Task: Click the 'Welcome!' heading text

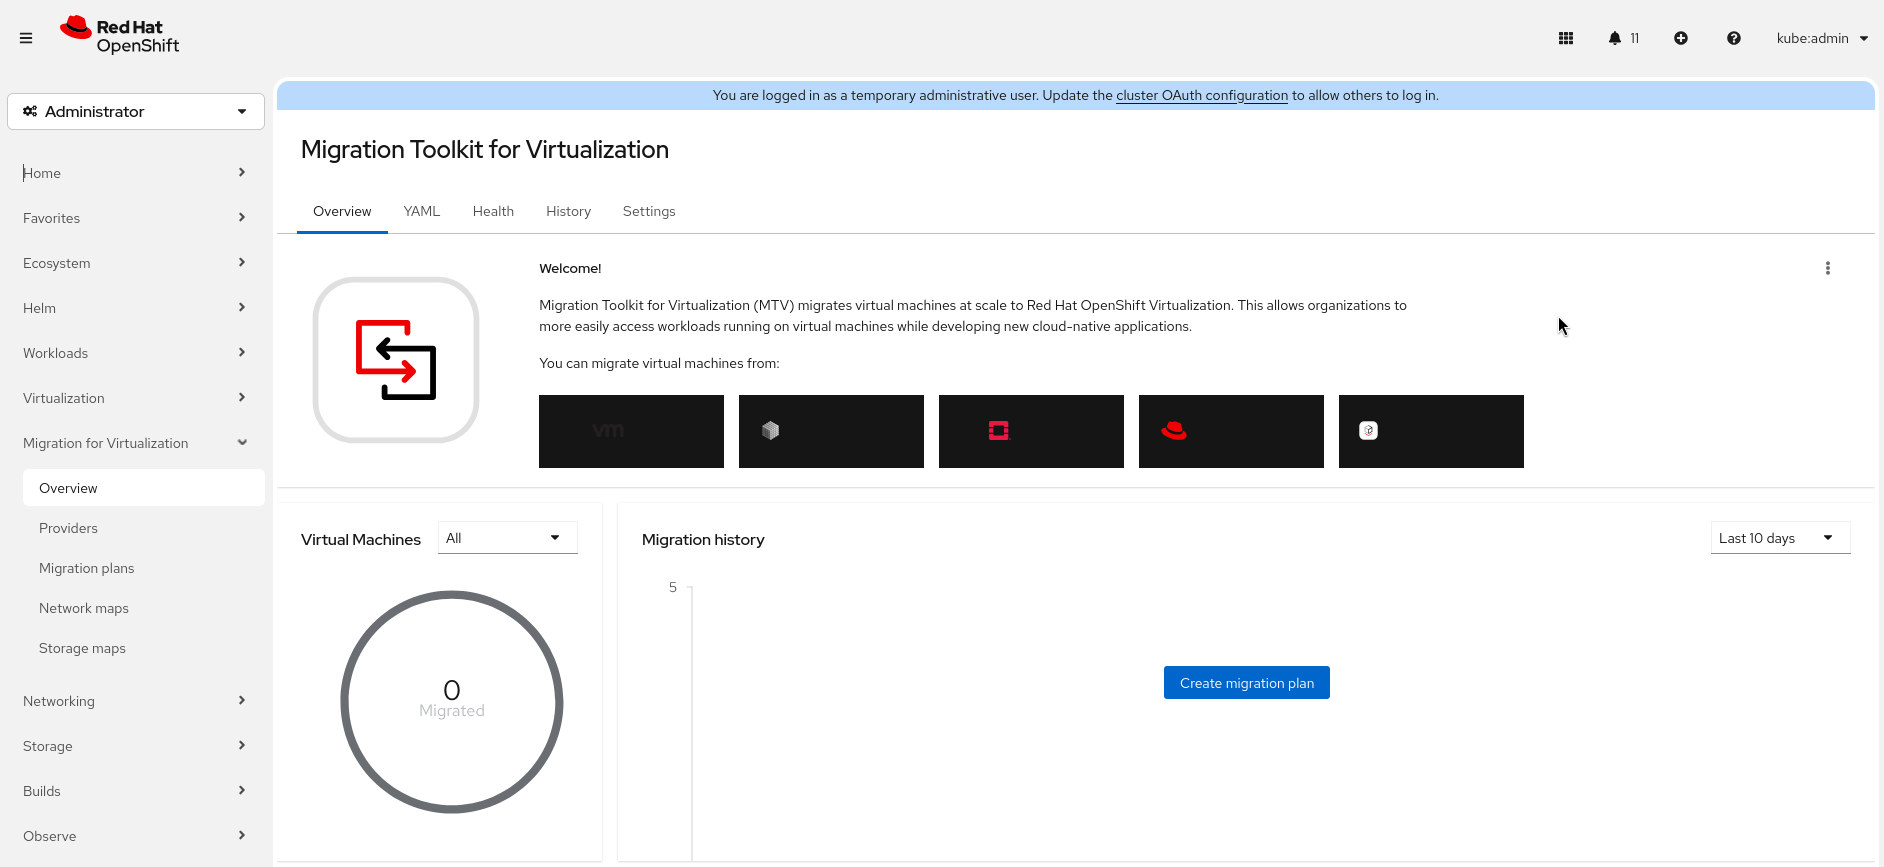Action: pyautogui.click(x=570, y=268)
